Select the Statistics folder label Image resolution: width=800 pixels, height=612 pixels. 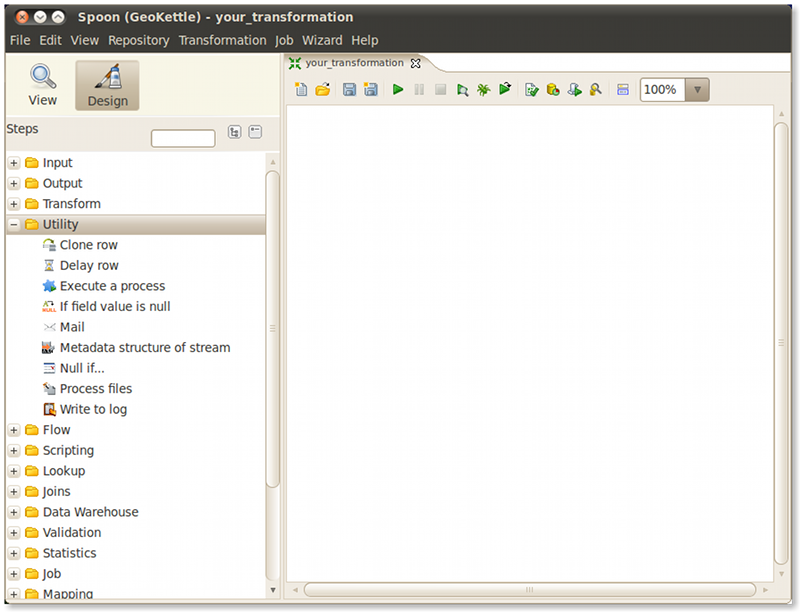69,553
